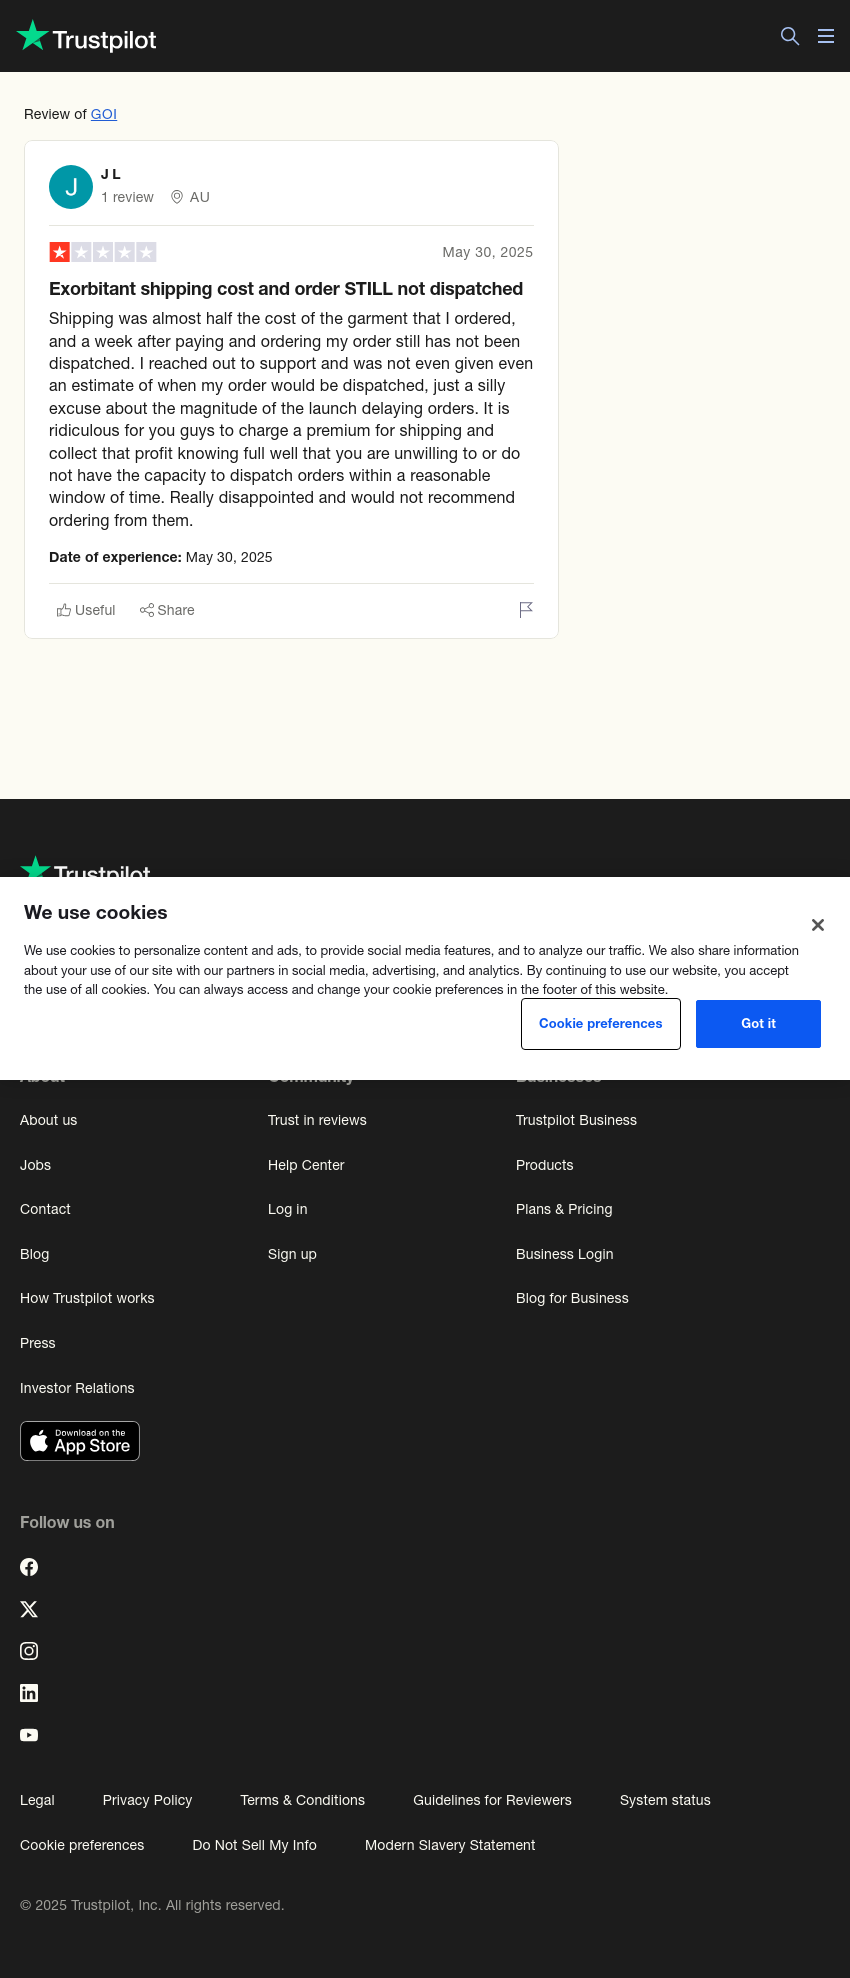Open the GOI company link
The image size is (850, 1978).
[x=104, y=114]
